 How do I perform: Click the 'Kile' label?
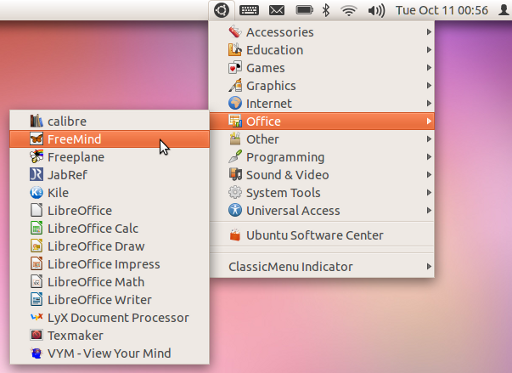[x=58, y=193]
